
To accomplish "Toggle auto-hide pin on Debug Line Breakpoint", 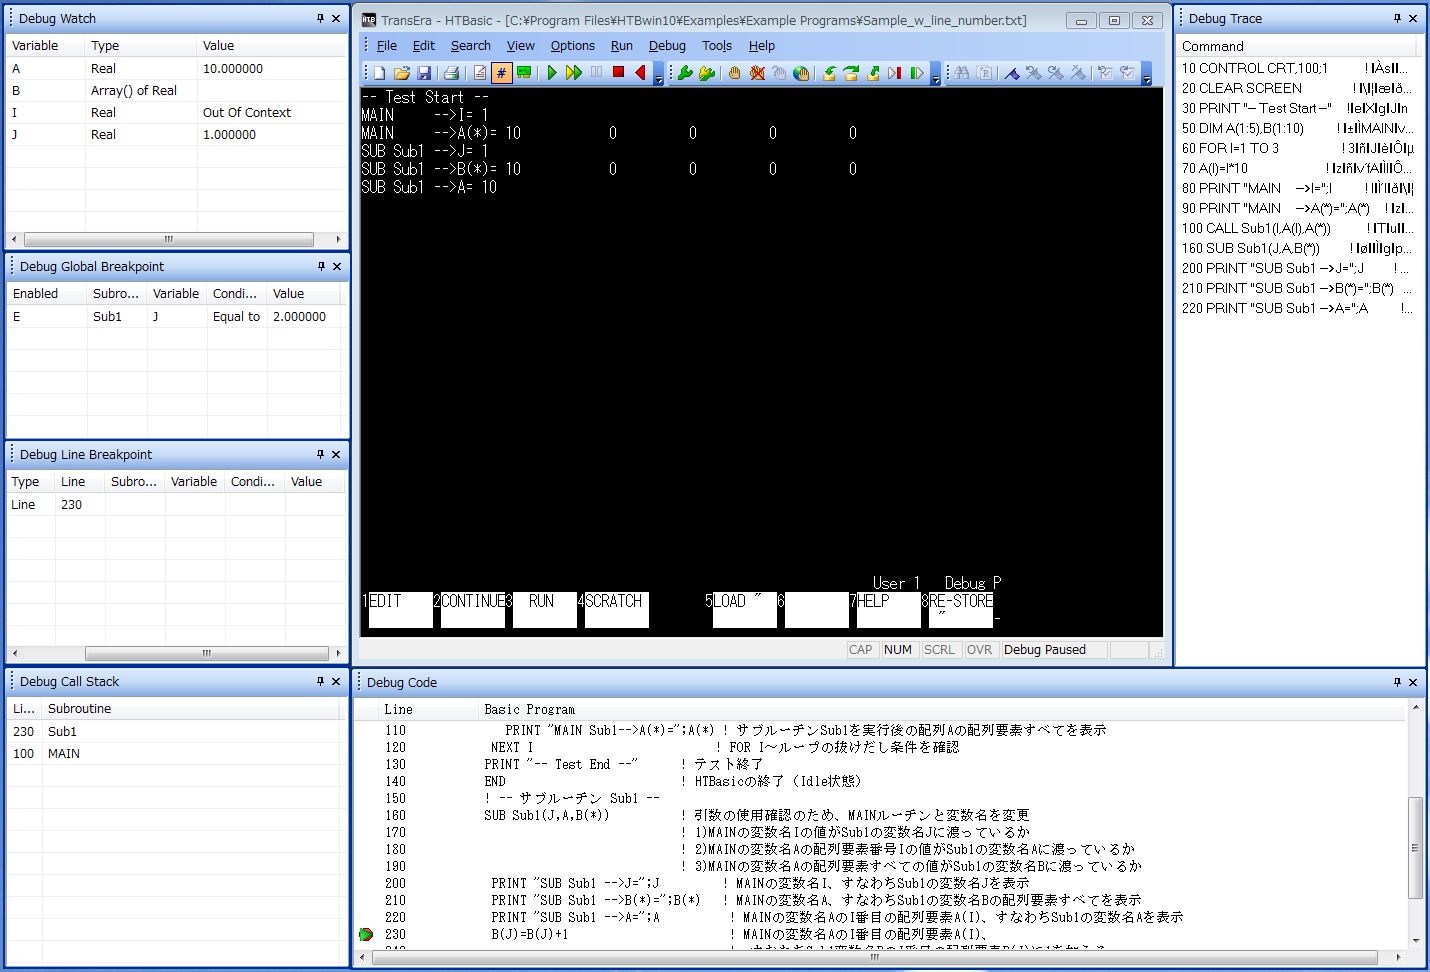I will (321, 454).
